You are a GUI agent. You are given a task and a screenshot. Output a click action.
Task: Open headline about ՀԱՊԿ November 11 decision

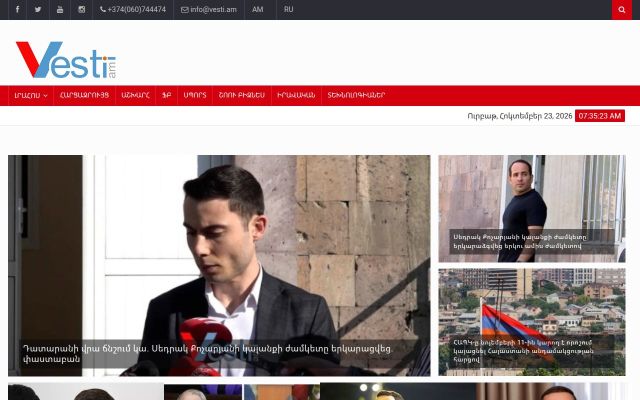tap(523, 351)
